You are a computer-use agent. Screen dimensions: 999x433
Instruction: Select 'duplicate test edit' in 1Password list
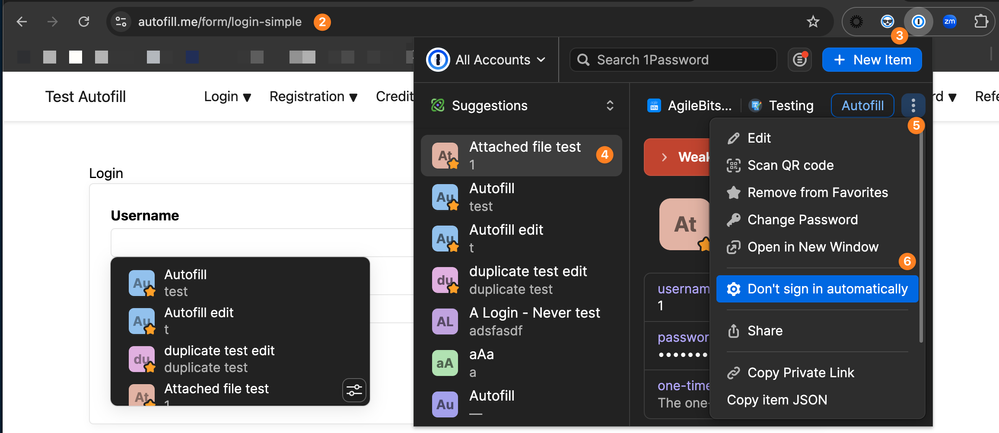tap(521, 280)
